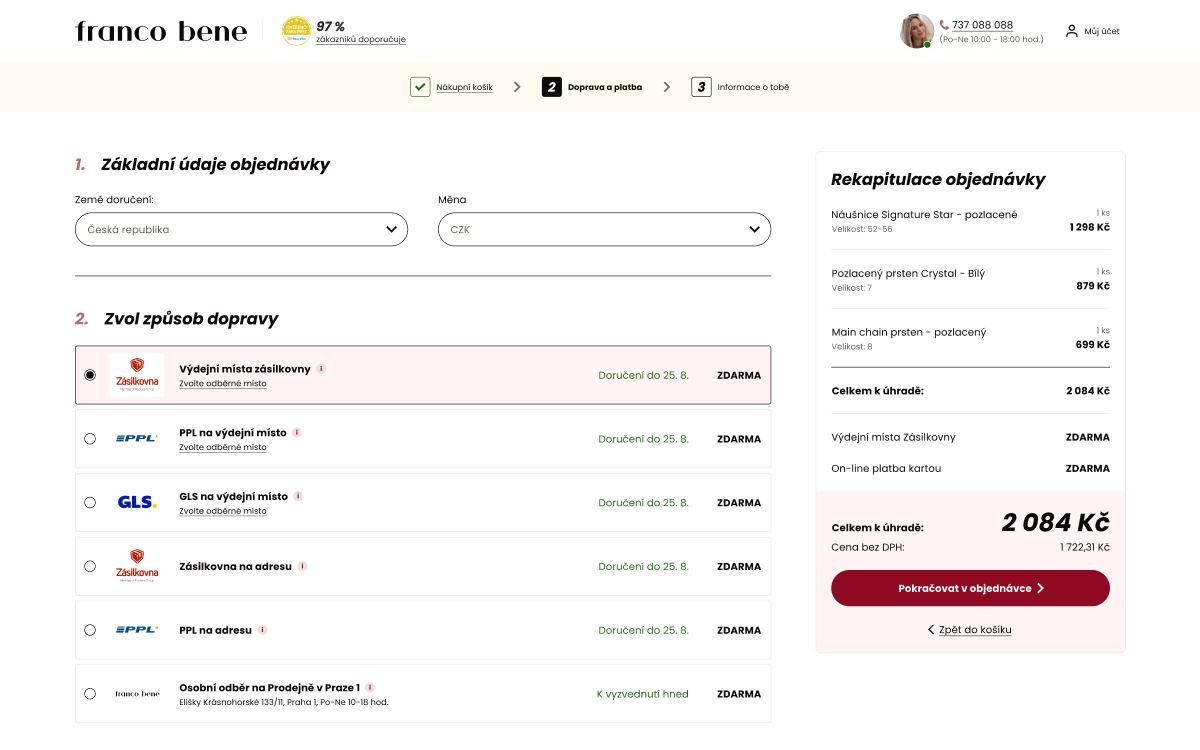This screenshot has height=750, width=1200.
Task: Click Main chain prsten - pozlacený item
Action: (908, 332)
